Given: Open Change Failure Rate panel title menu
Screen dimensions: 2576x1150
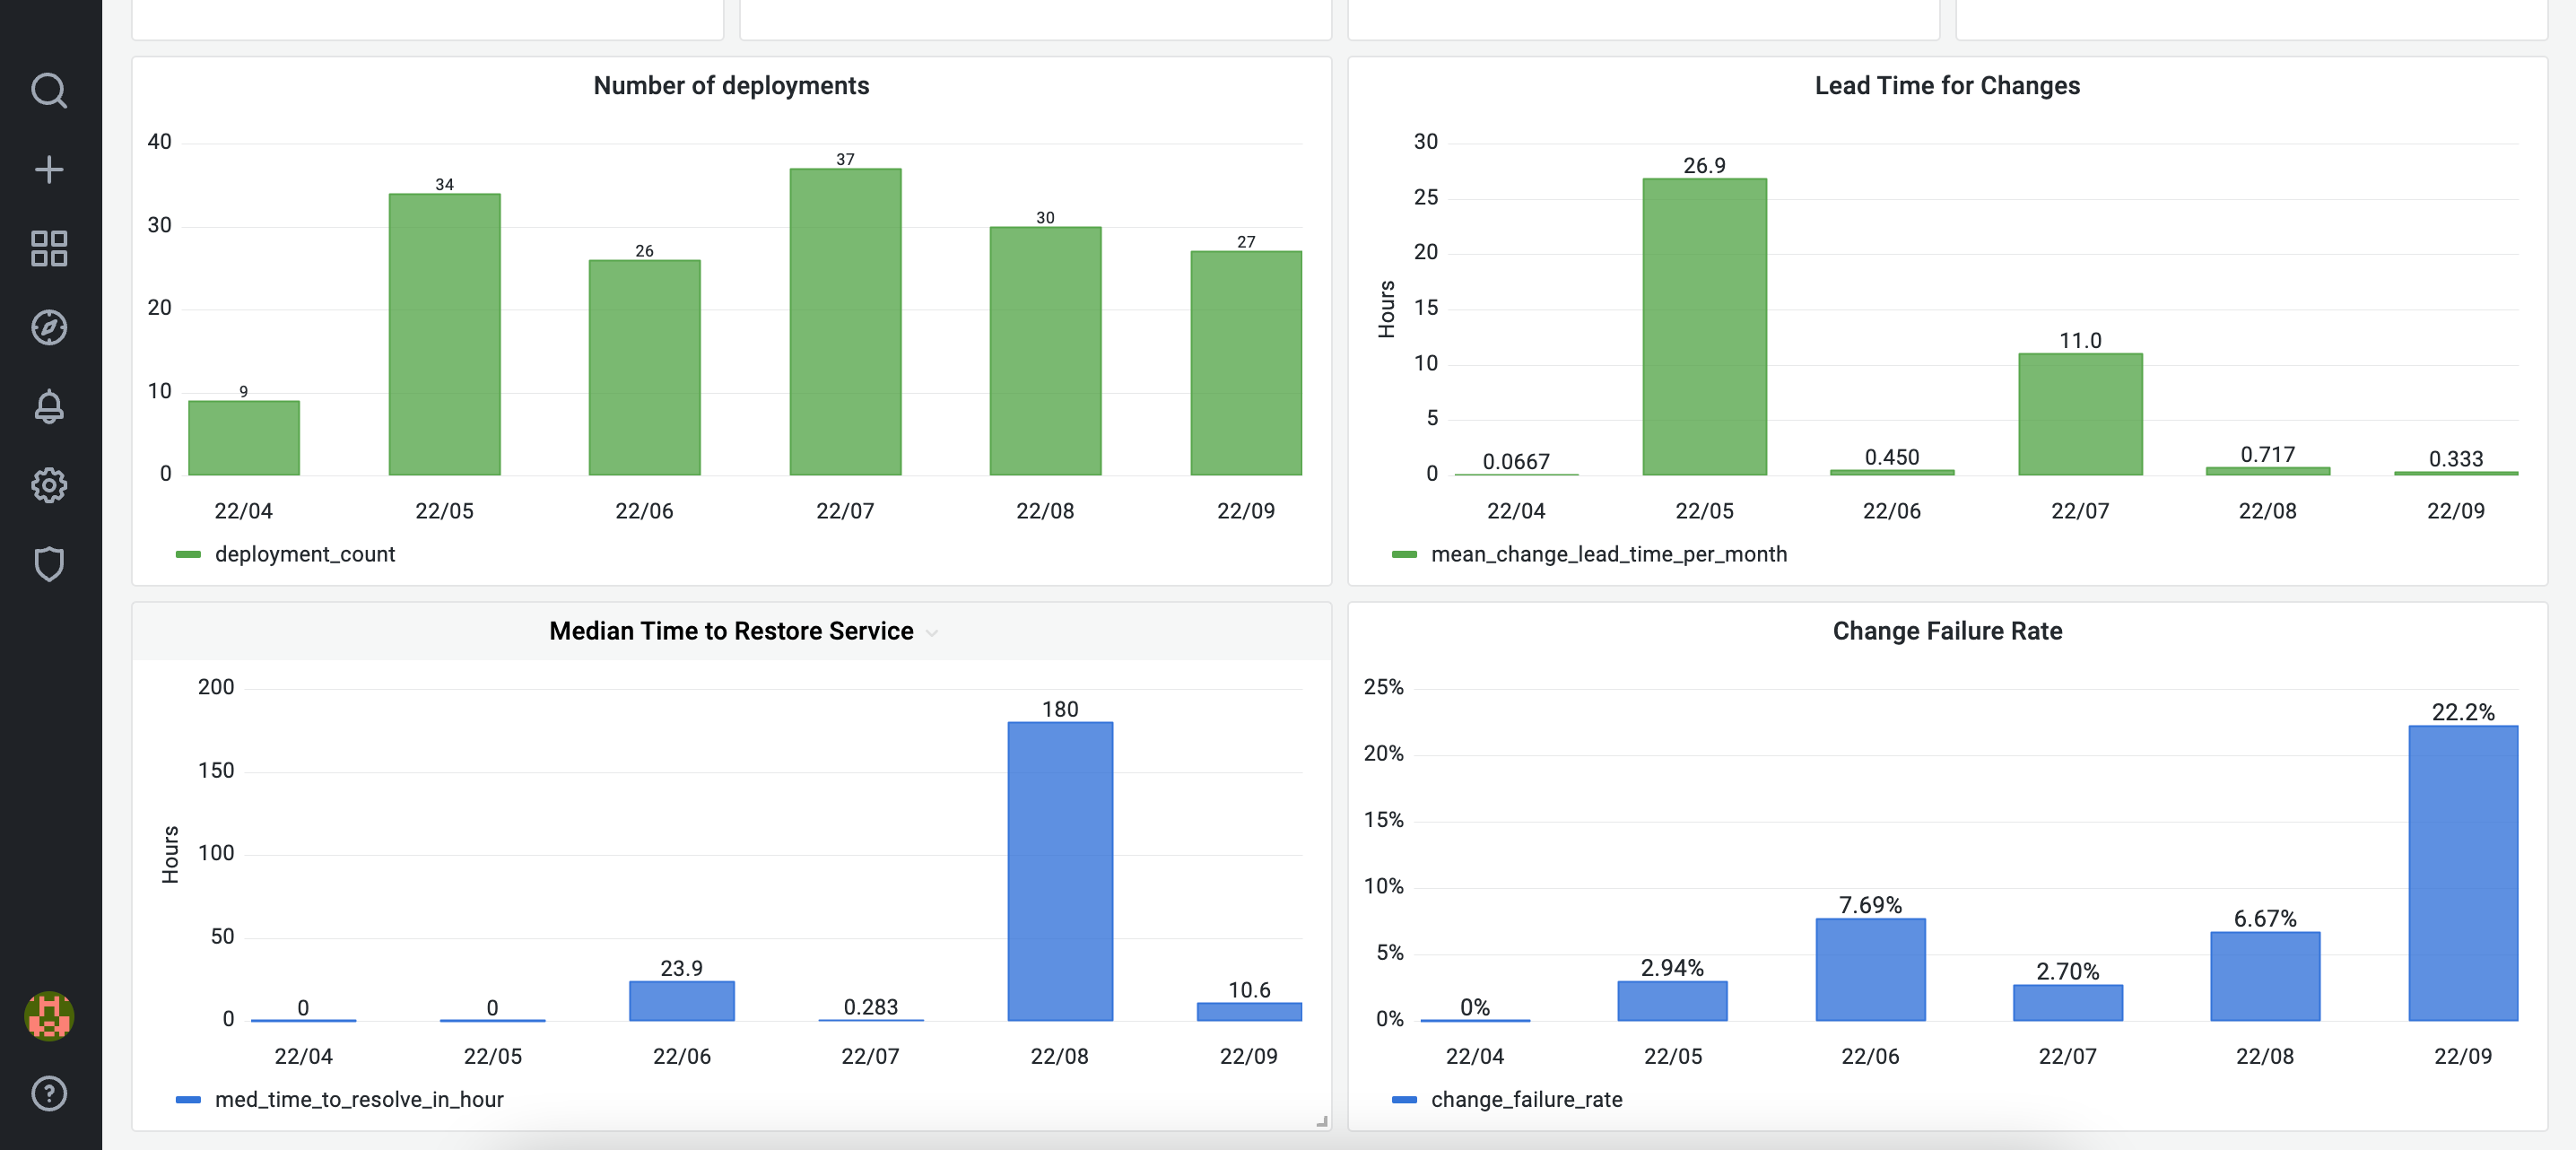Looking at the screenshot, I should point(1946,631).
